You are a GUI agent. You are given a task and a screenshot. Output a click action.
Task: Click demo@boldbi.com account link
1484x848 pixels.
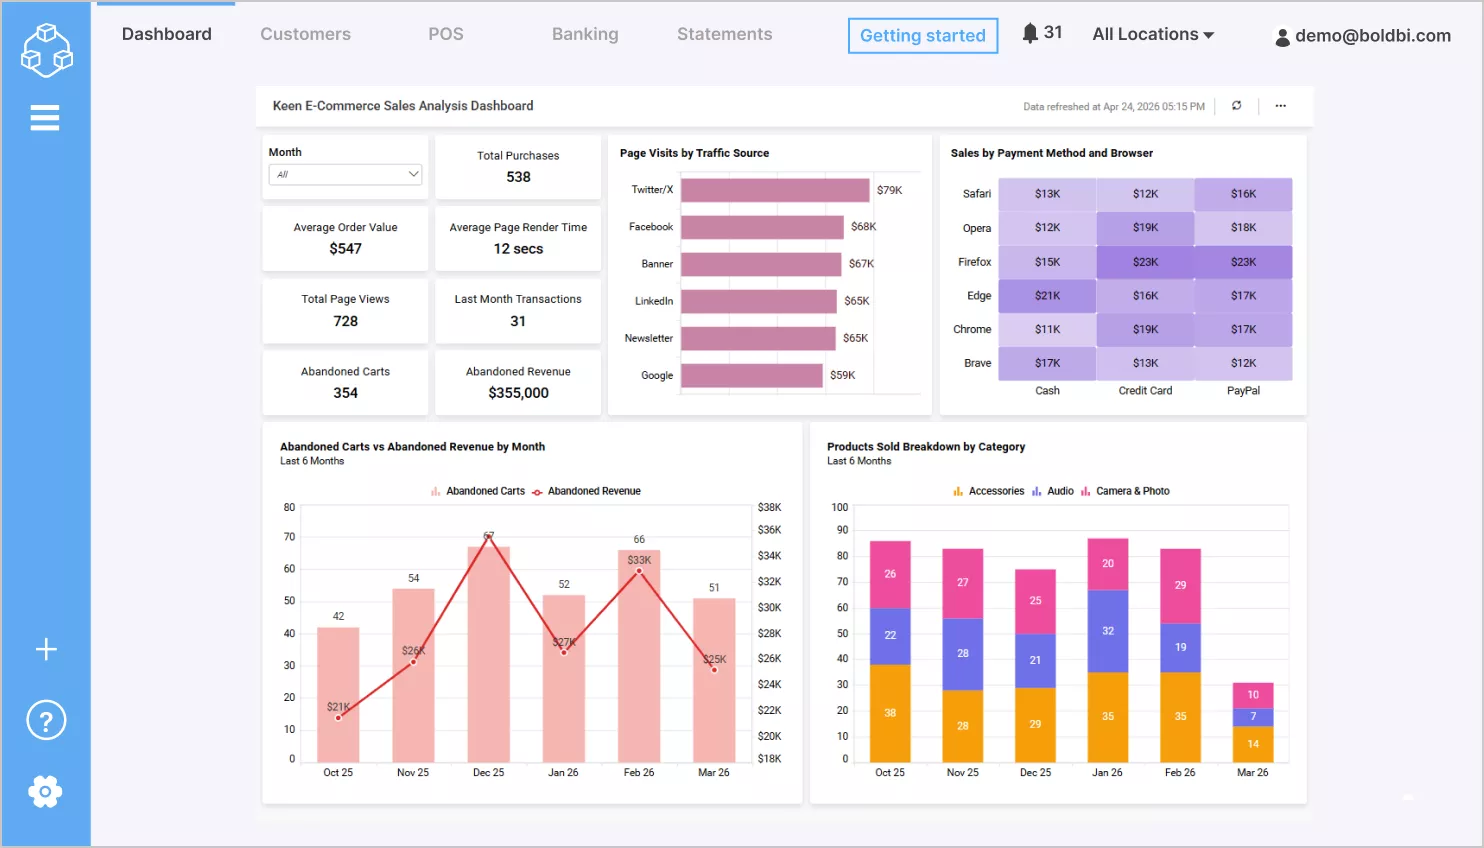click(x=1373, y=36)
